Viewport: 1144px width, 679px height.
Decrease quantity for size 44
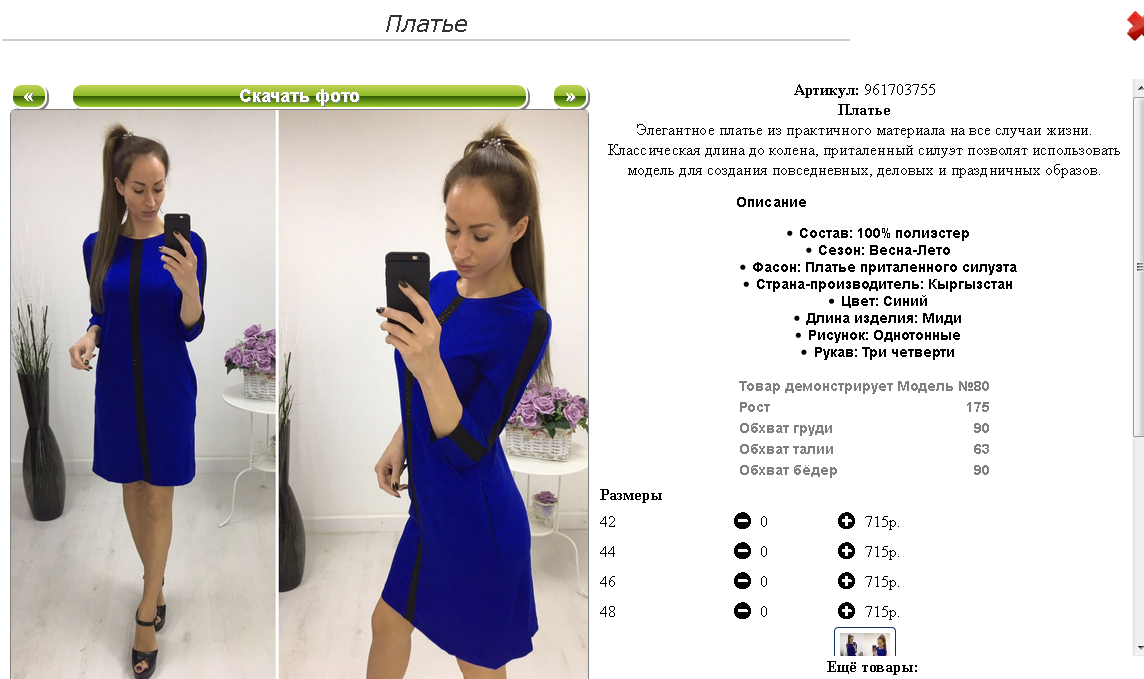(742, 551)
